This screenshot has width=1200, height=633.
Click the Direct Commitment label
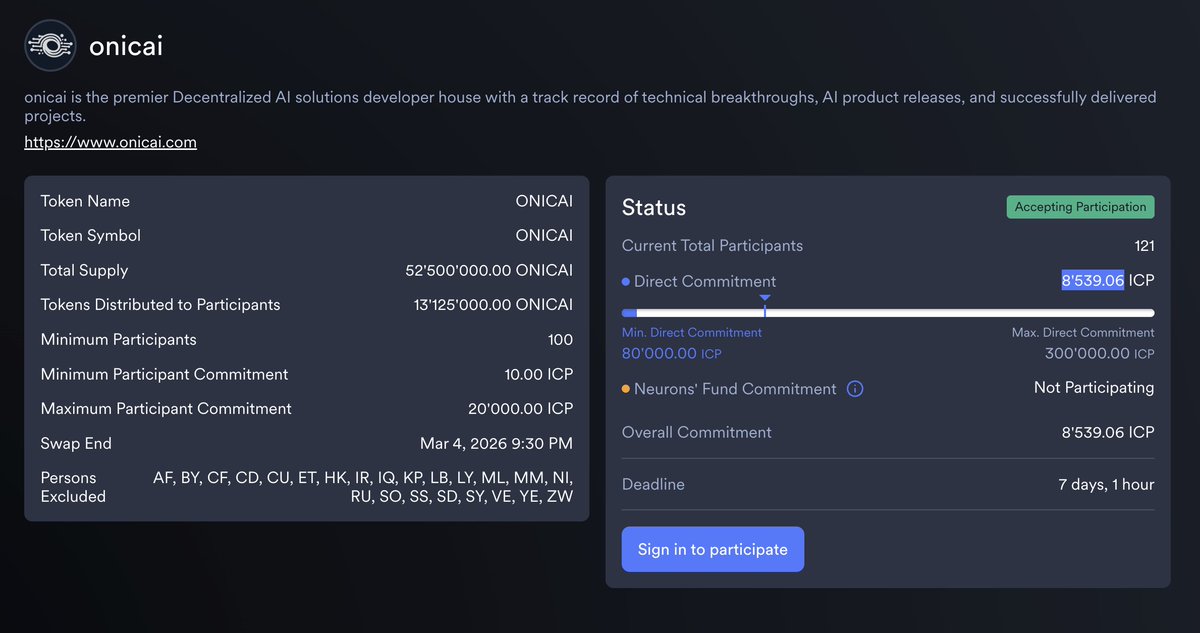coord(705,282)
